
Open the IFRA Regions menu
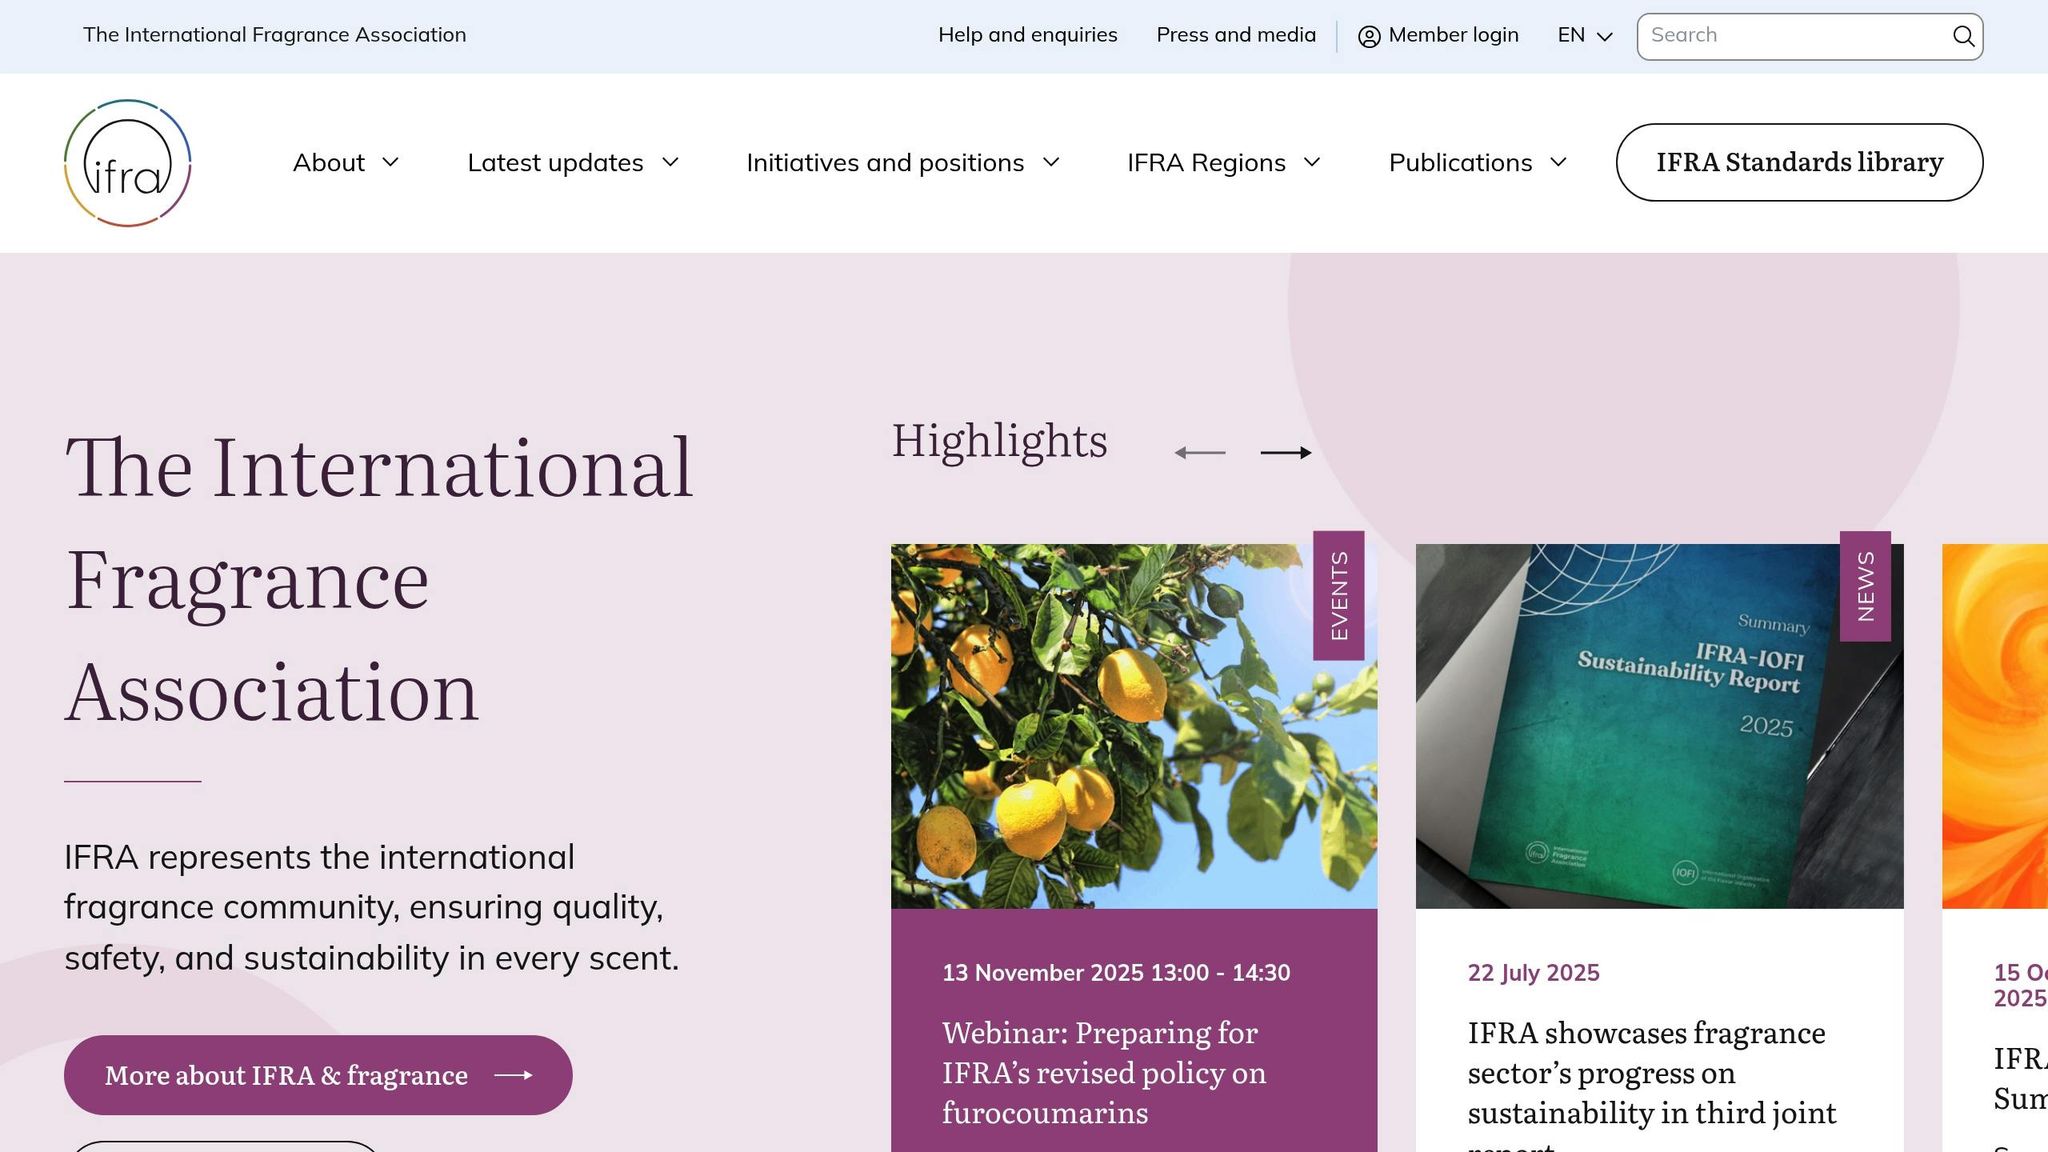point(1224,162)
